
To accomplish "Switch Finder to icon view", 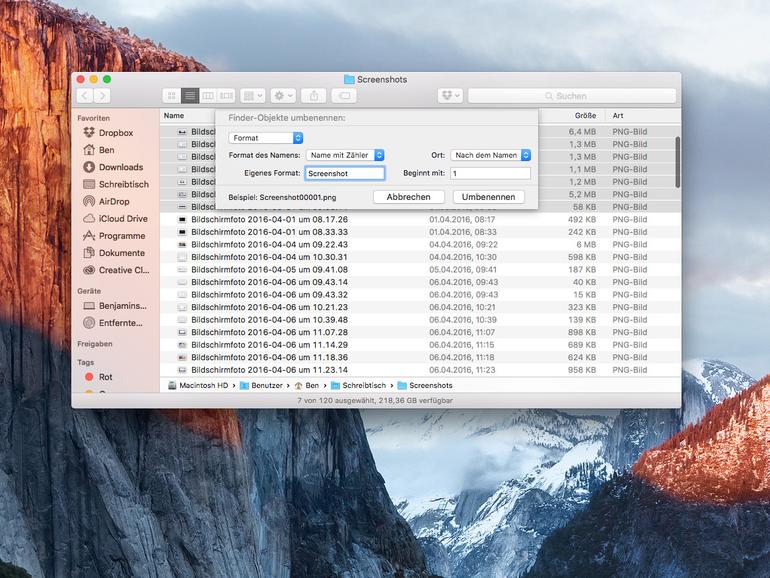I will click(171, 96).
